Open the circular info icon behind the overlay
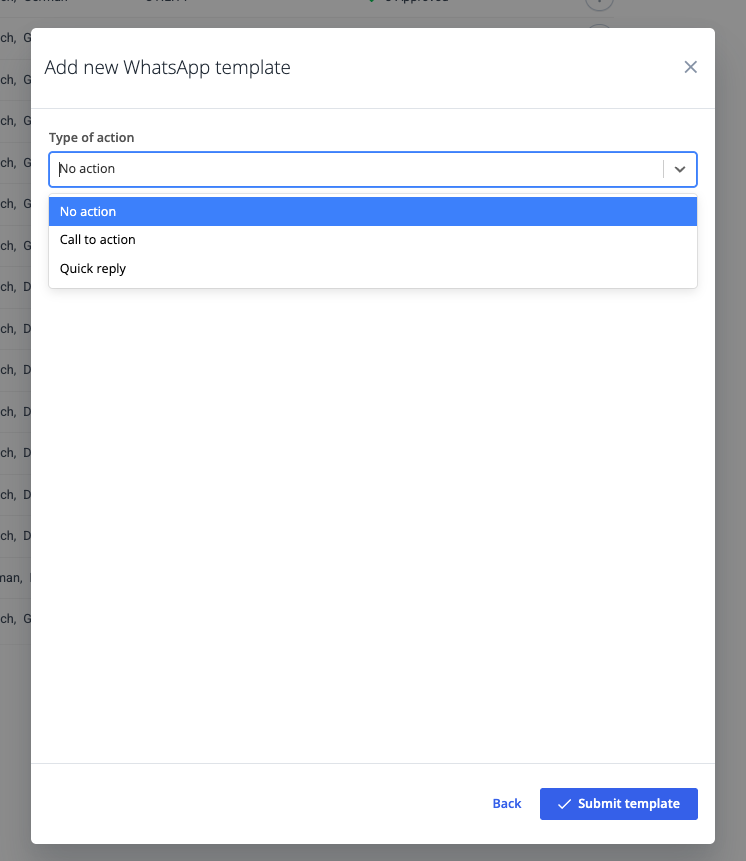Image resolution: width=746 pixels, height=861 pixels. coord(599,4)
